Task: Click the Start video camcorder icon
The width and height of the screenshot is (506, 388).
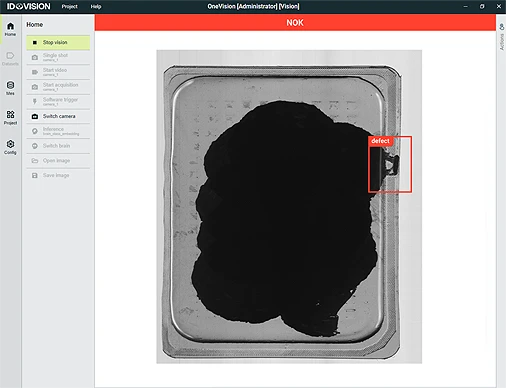Action: coord(35,72)
